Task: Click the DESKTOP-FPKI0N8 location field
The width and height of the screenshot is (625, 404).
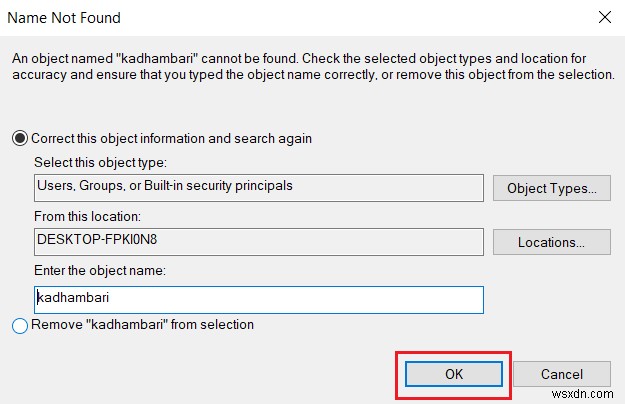Action: point(258,242)
